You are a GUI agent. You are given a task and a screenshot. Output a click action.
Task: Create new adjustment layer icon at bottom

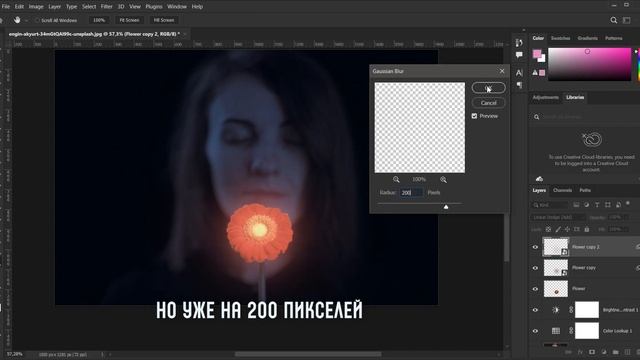coord(604,352)
